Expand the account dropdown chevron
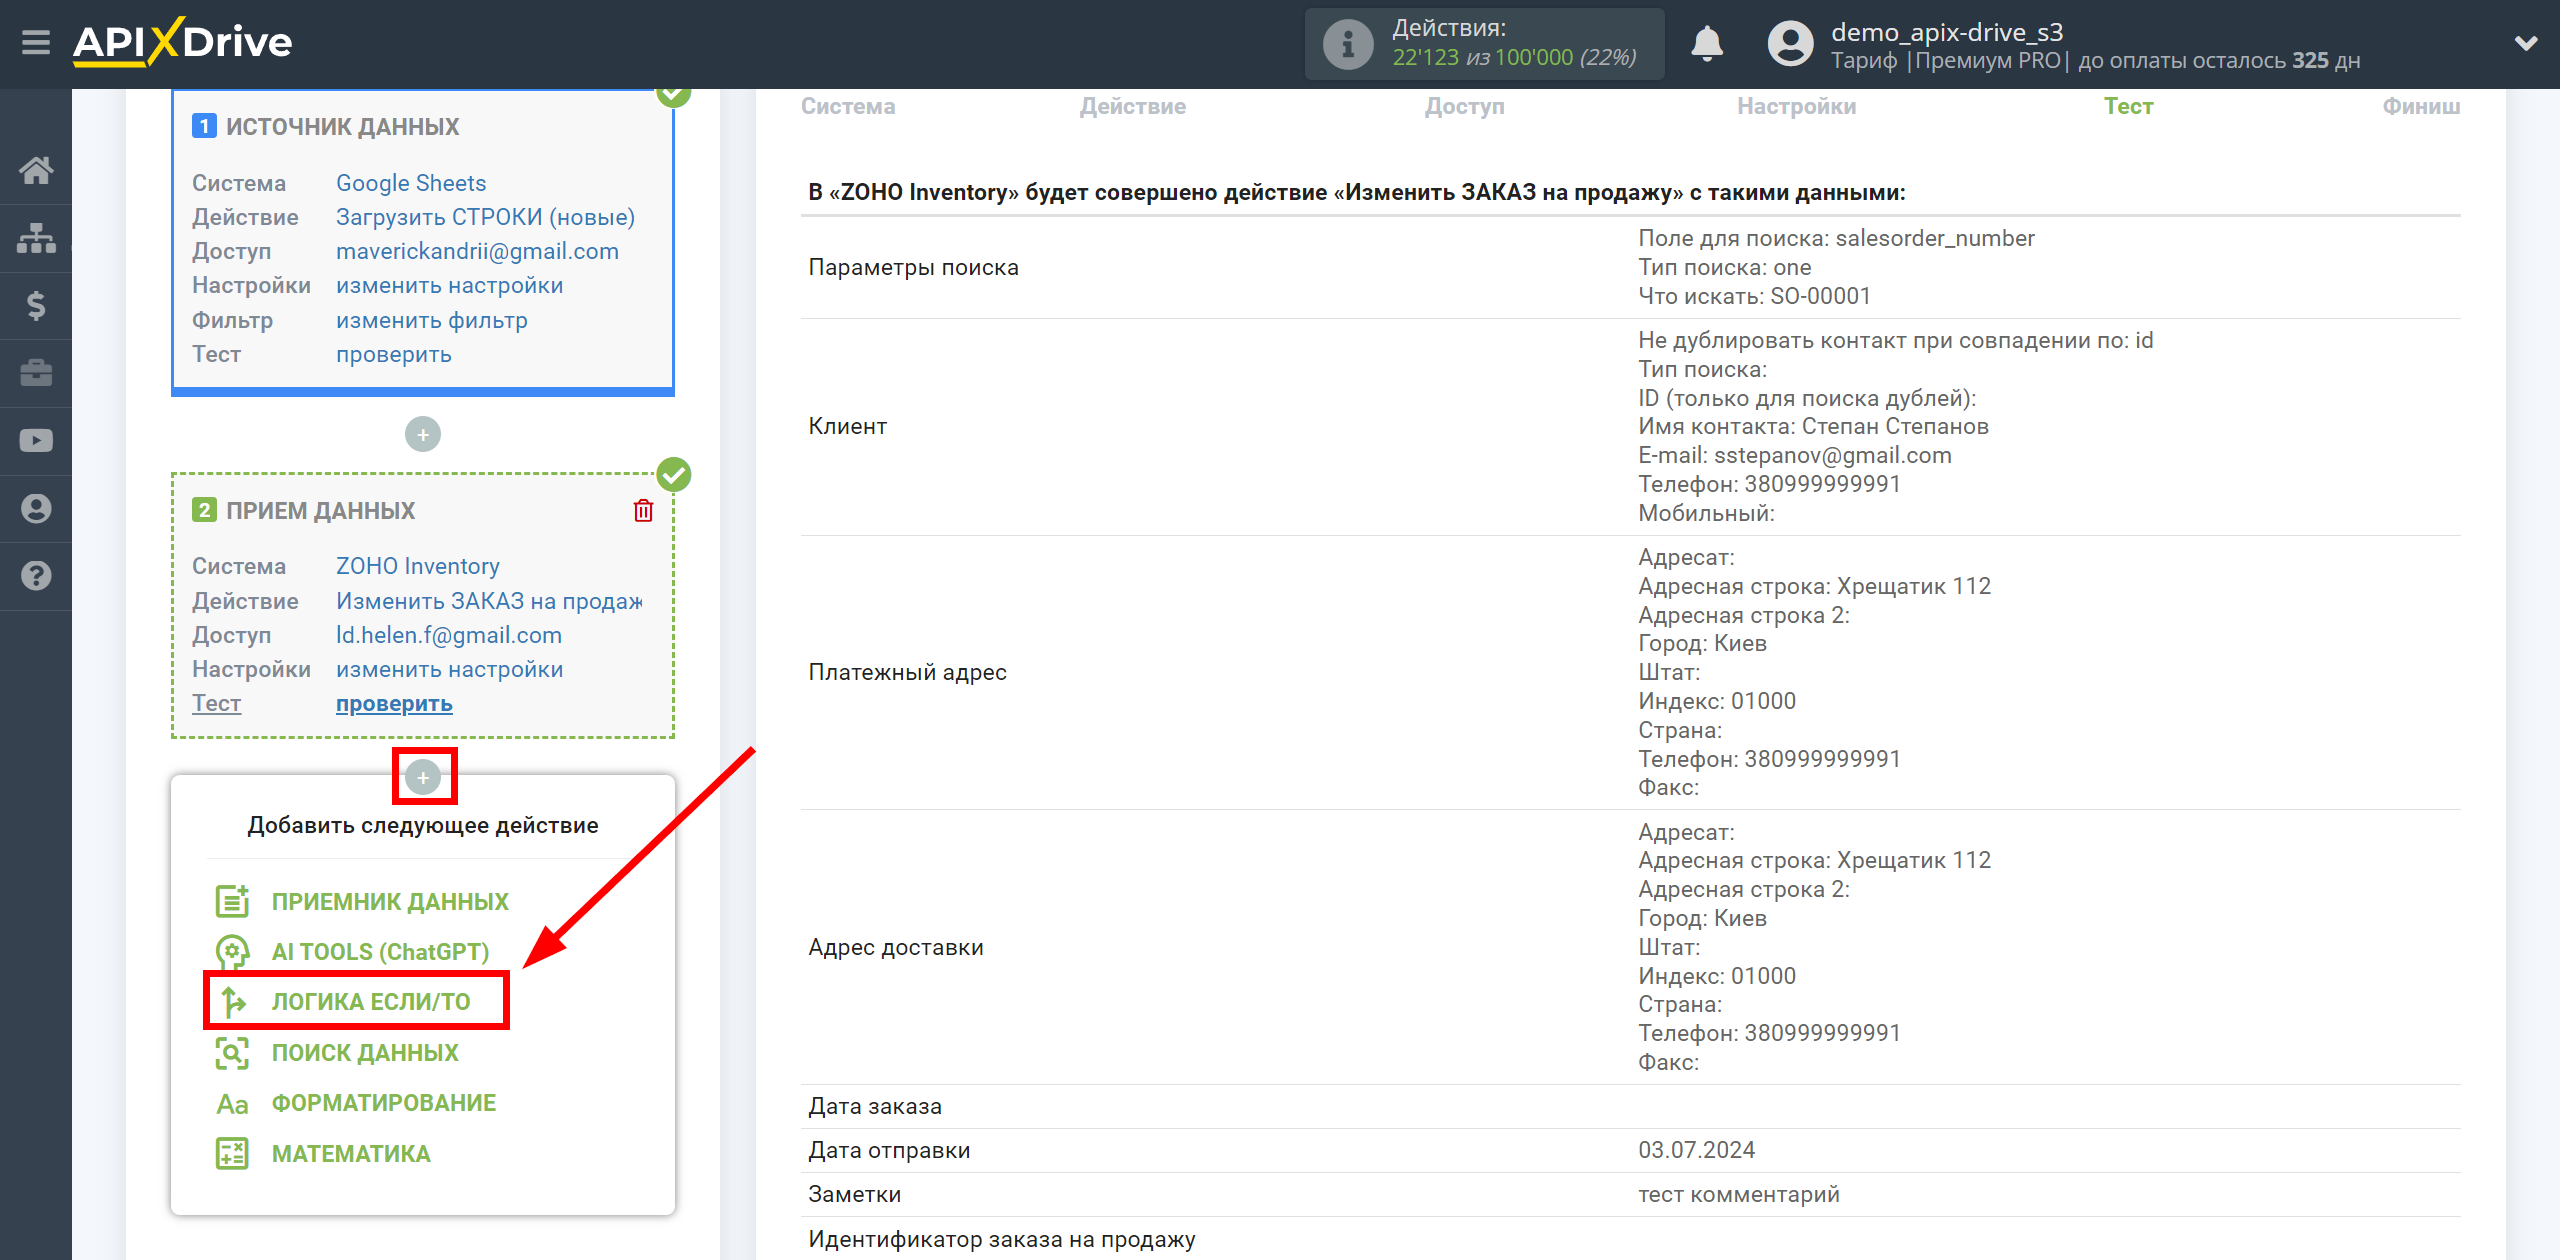The image size is (2560, 1260). [2526, 43]
